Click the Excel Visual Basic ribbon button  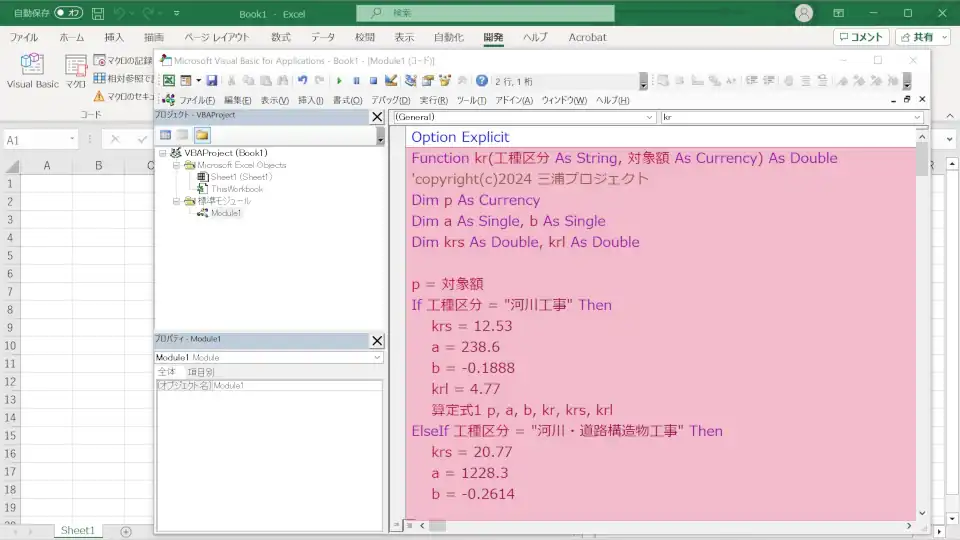tap(32, 72)
